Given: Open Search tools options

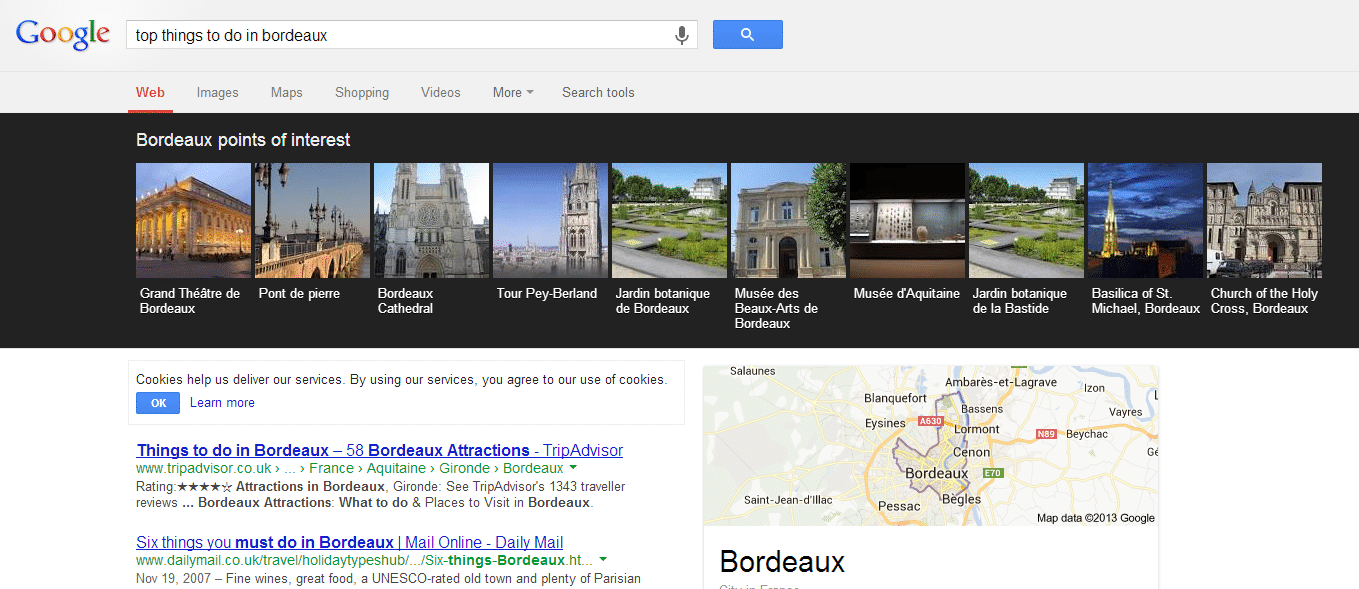Looking at the screenshot, I should 598,92.
